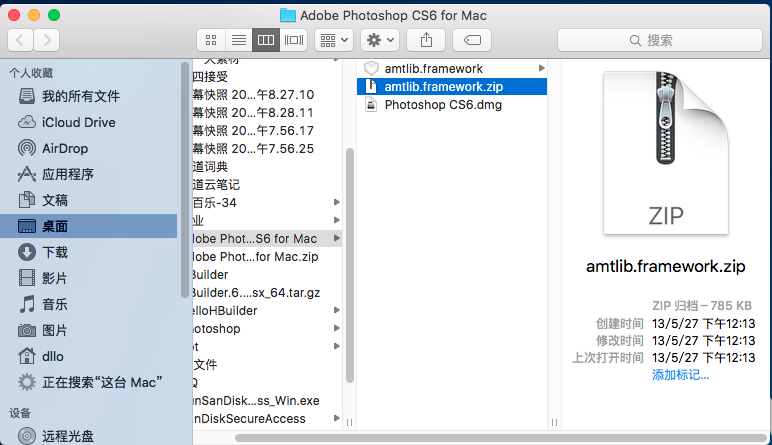Click the 搜索 search field
The image size is (772, 445).
(x=660, y=40)
